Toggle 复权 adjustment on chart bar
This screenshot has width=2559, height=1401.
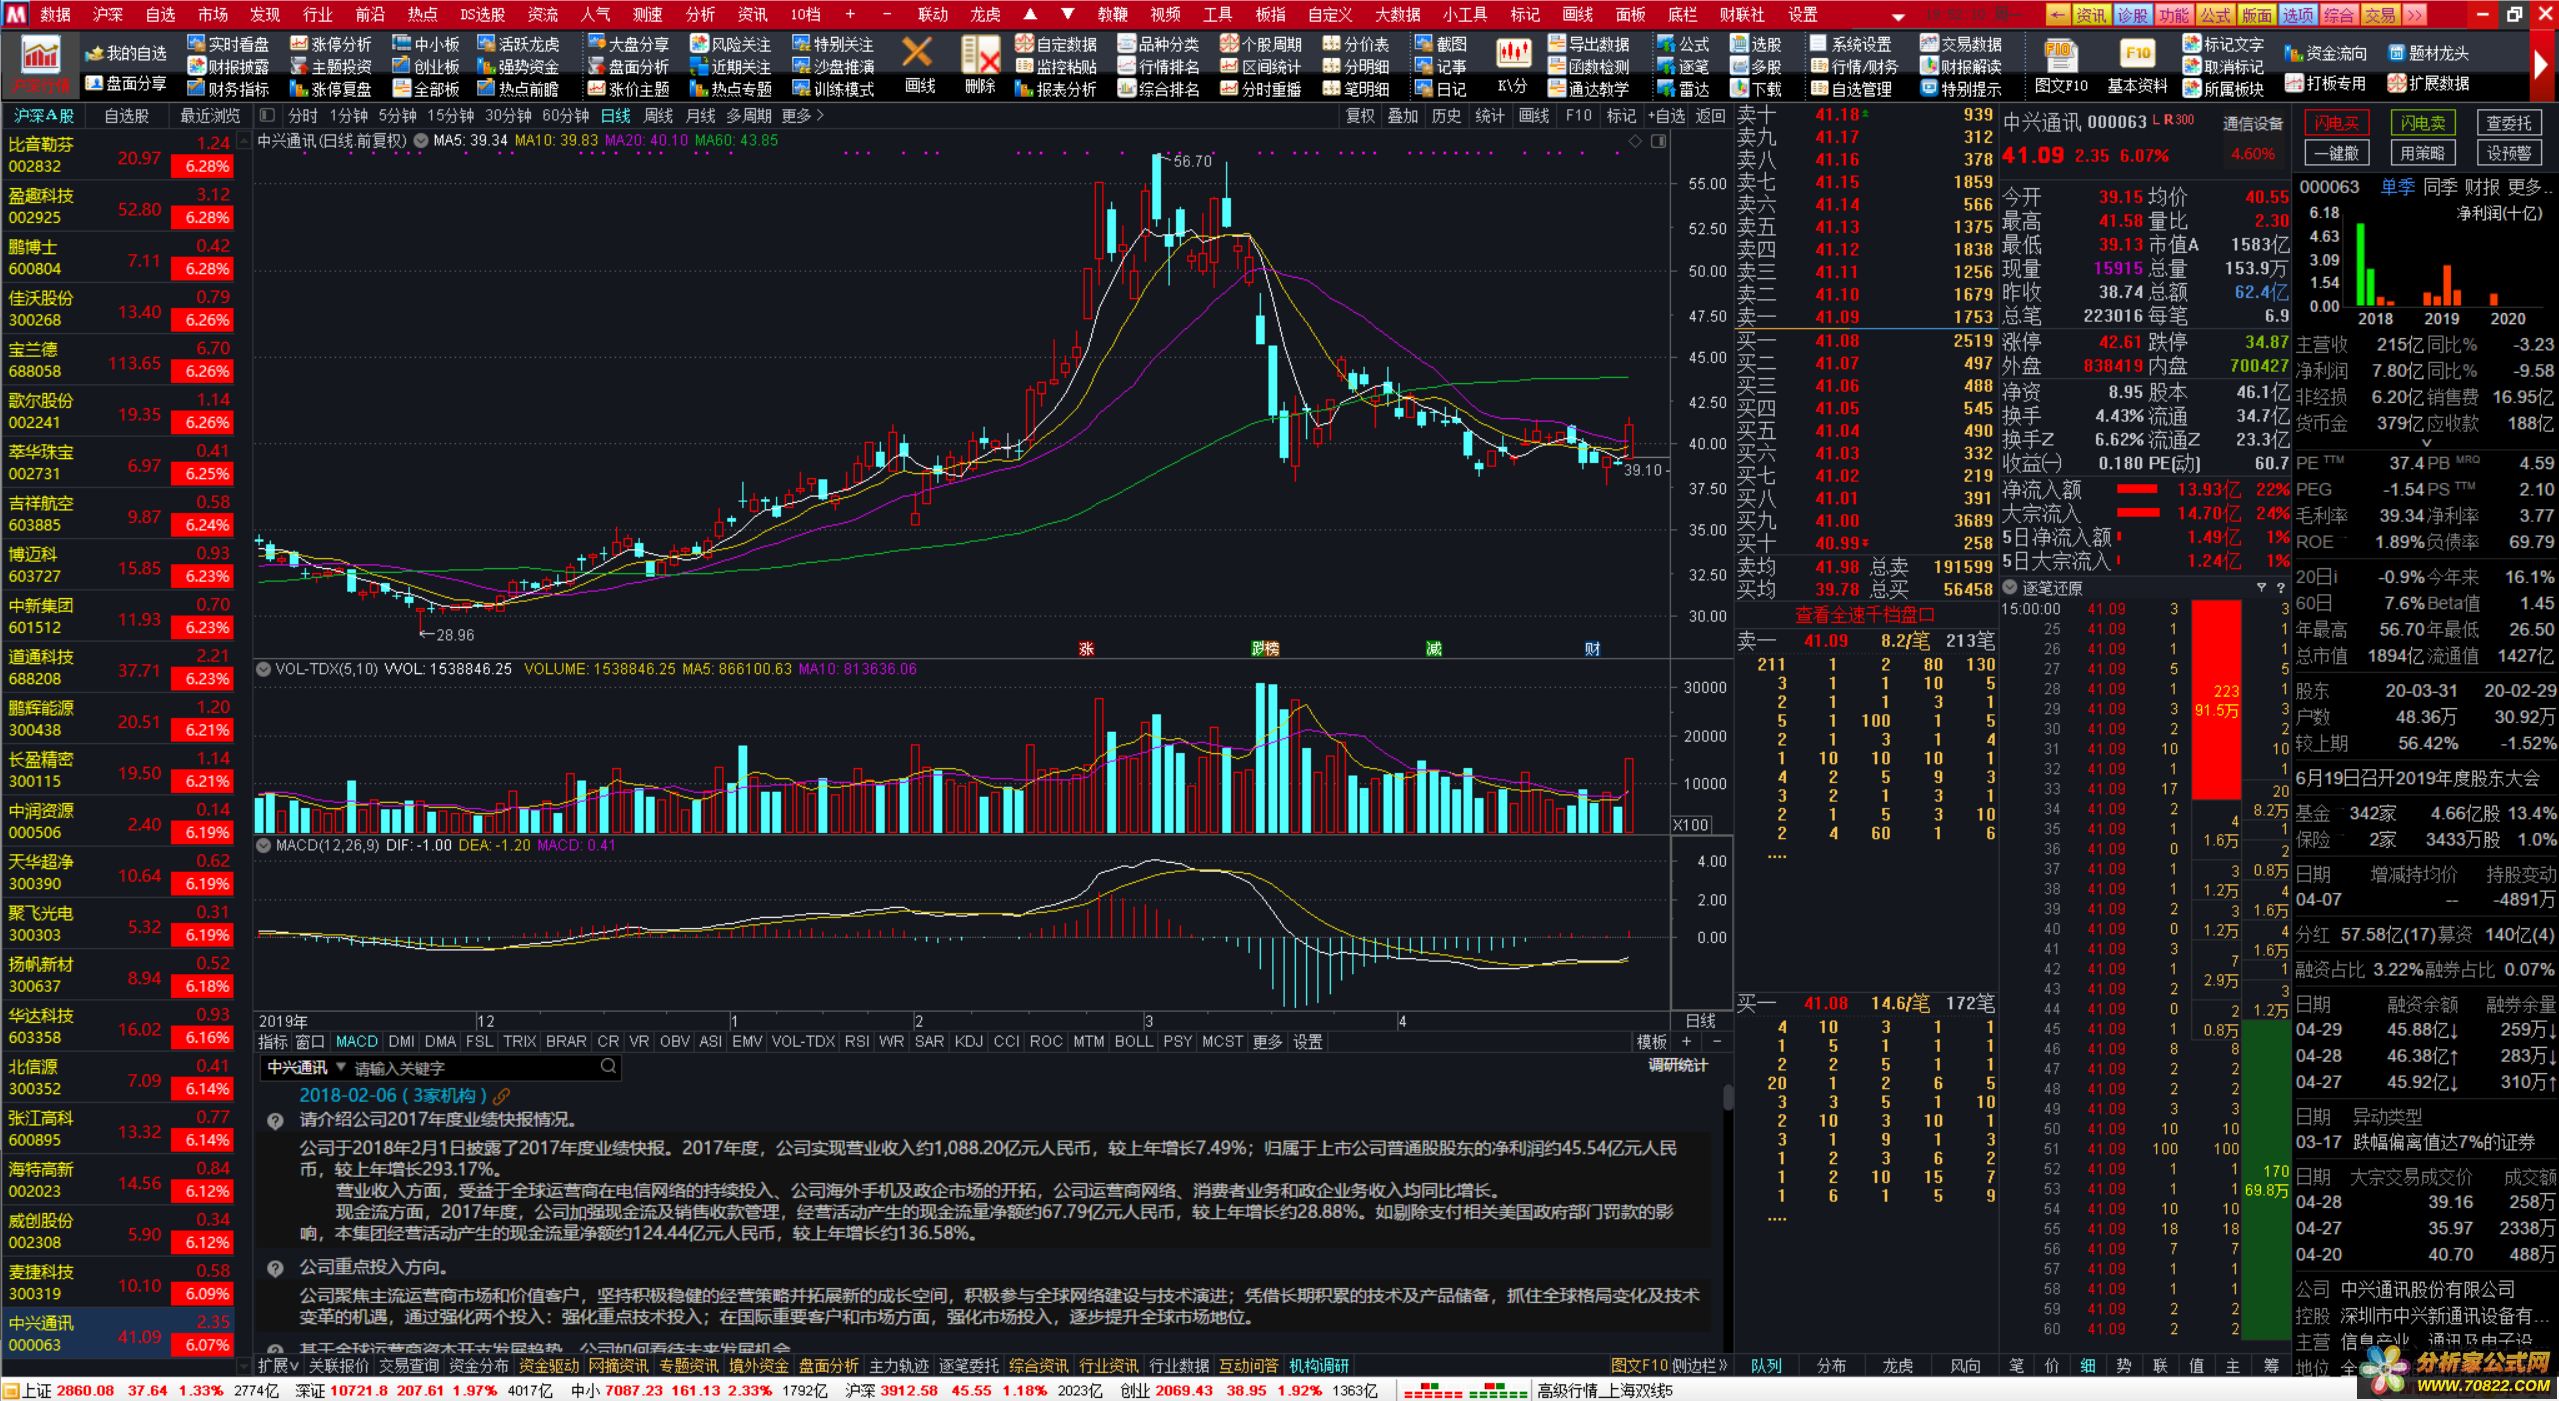1360,116
